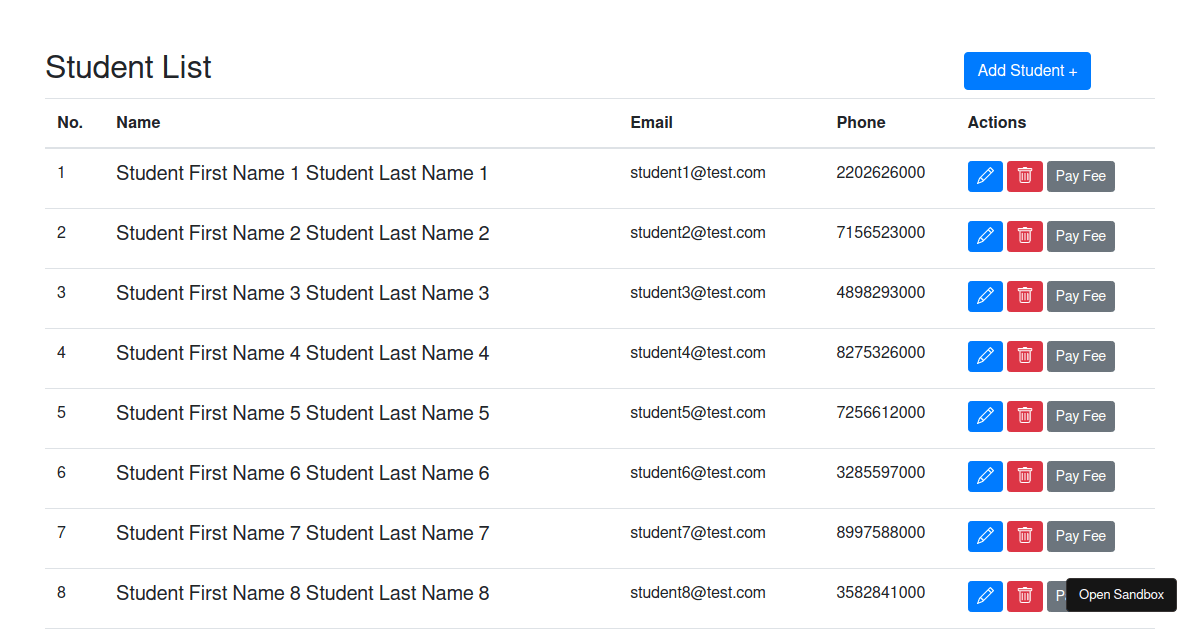The image size is (1200, 630).
Task: Click the edit pencil icon for Student 7
Action: pos(985,536)
